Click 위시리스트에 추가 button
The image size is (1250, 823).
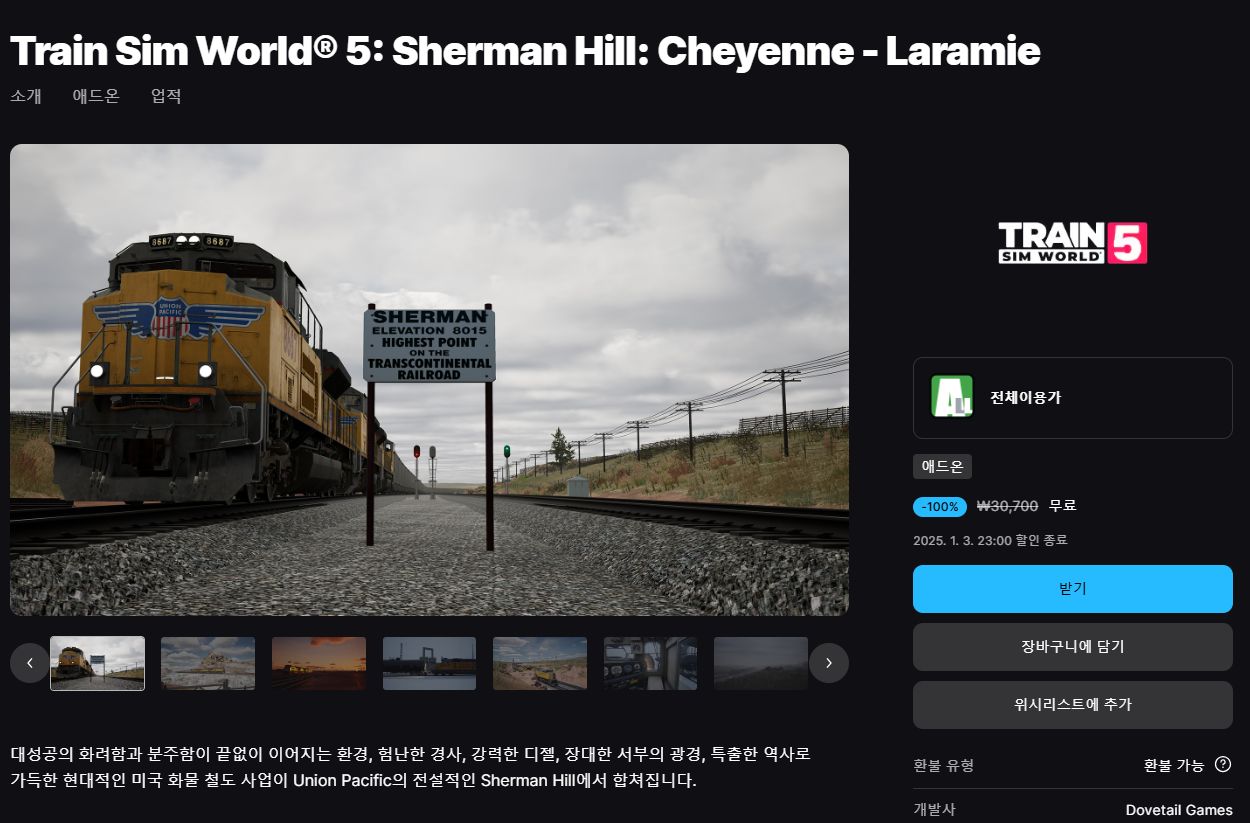point(1072,705)
